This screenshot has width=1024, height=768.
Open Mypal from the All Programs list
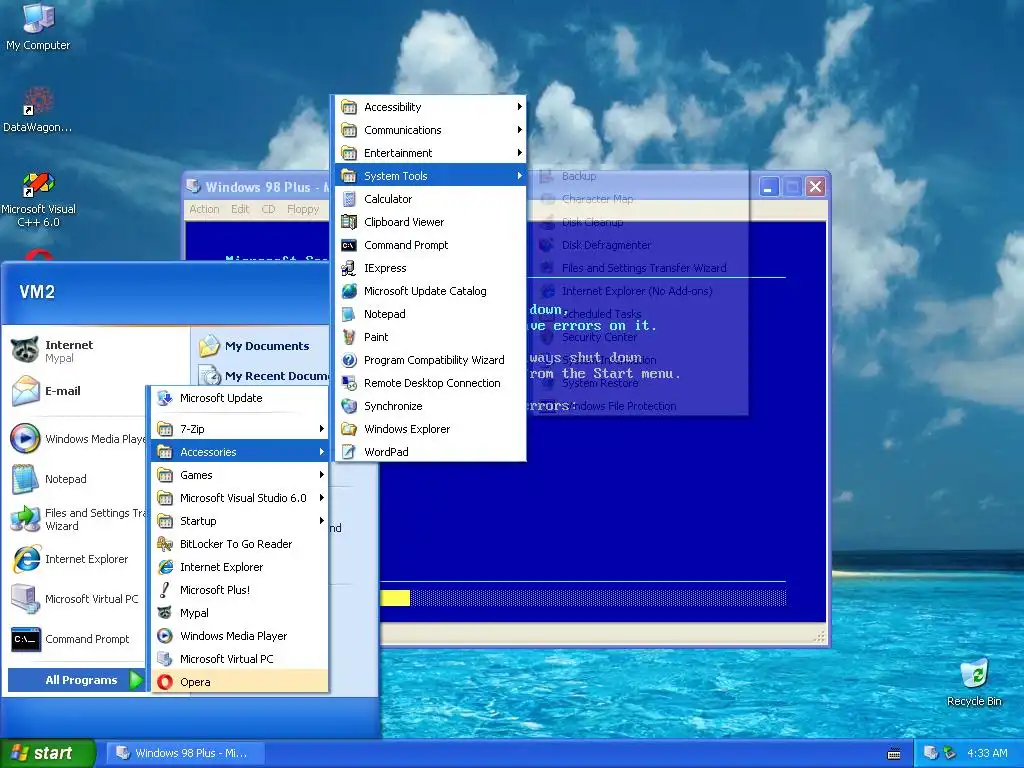coord(240,613)
